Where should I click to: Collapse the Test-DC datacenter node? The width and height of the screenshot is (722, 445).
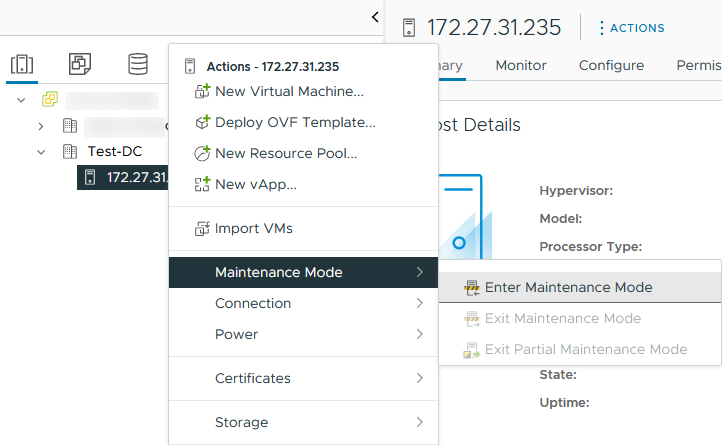coord(41,152)
